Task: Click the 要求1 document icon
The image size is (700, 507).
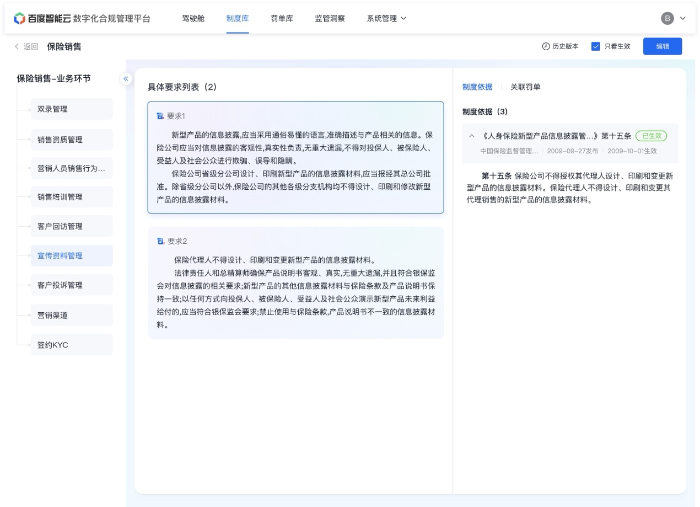Action: point(160,116)
